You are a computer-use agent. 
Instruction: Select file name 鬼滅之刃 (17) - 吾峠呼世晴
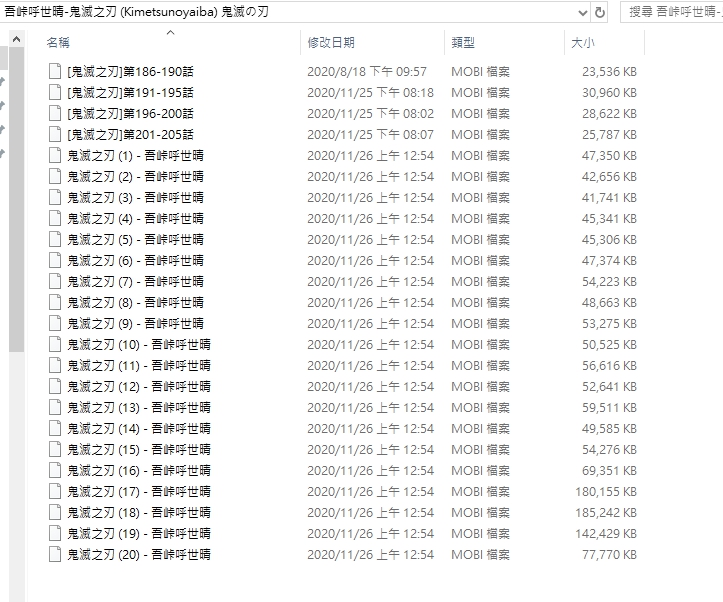(139, 491)
